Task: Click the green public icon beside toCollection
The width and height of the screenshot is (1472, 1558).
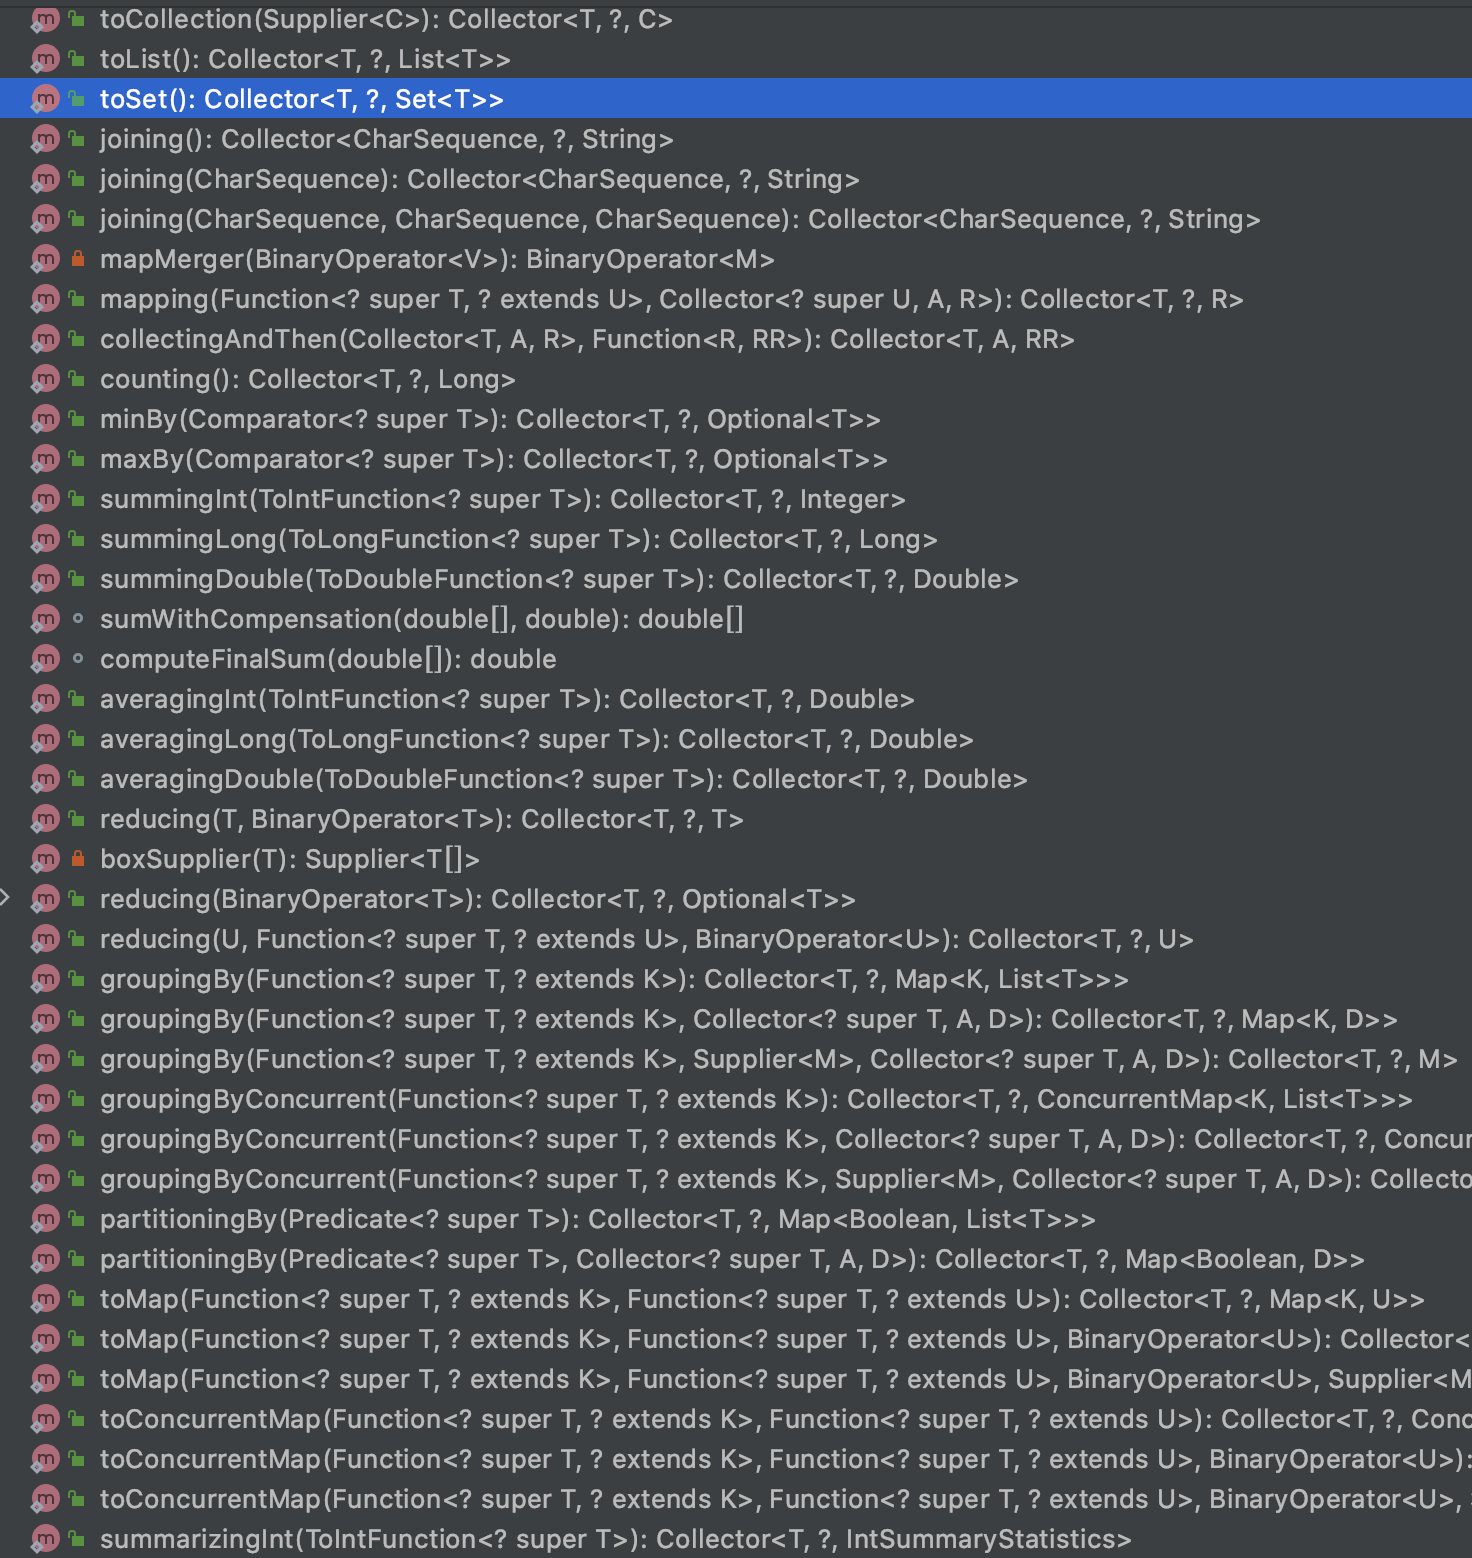Action: [x=77, y=19]
